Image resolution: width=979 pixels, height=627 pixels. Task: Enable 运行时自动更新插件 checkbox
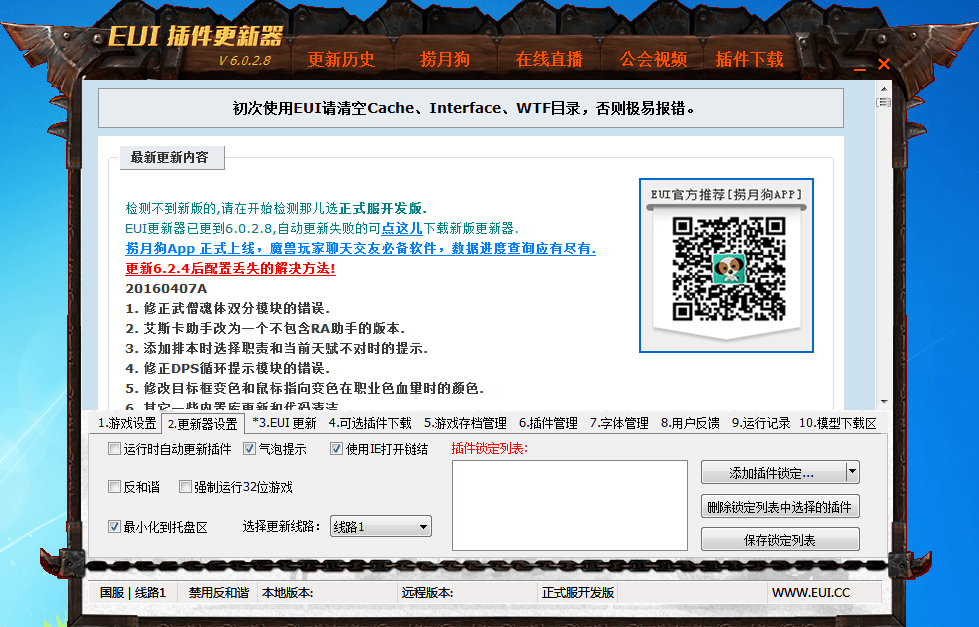pyautogui.click(x=115, y=449)
